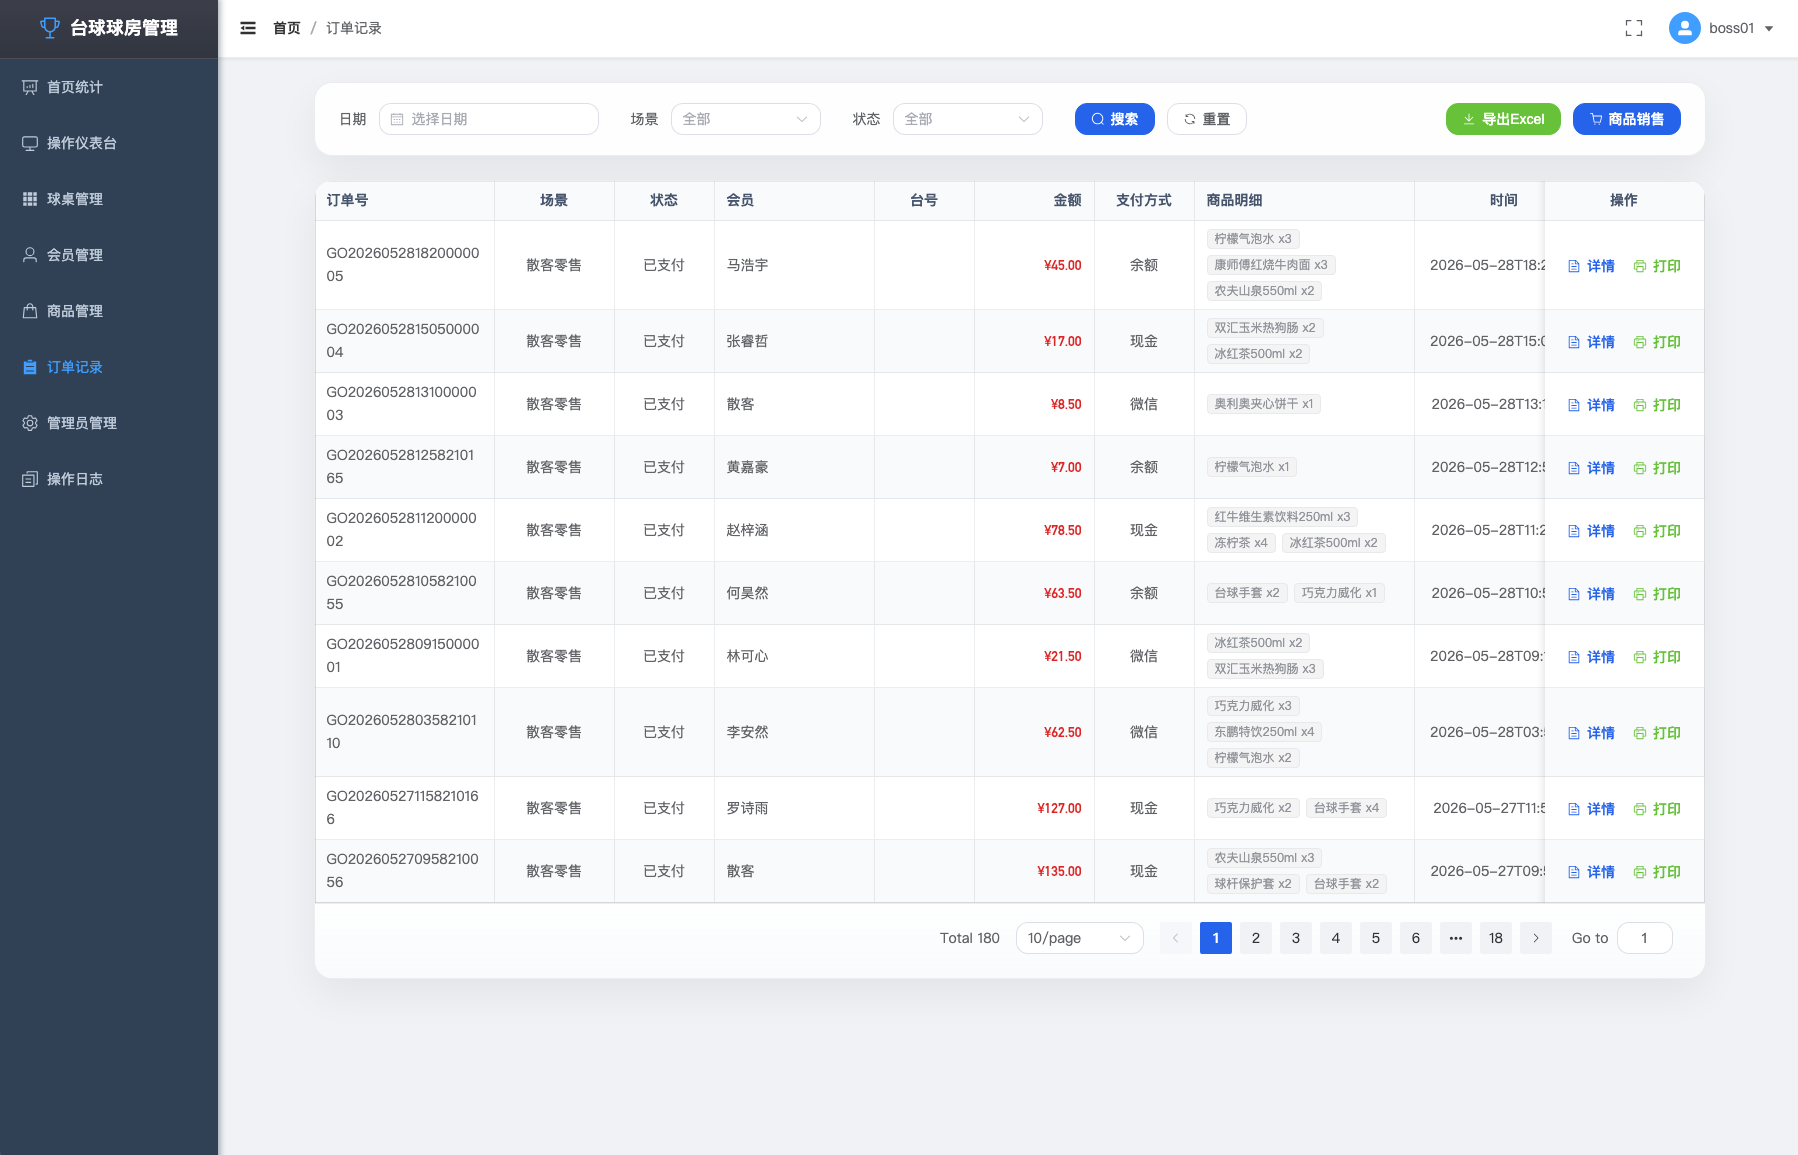
Task: Expand the 状态 filter dropdown
Action: (968, 119)
